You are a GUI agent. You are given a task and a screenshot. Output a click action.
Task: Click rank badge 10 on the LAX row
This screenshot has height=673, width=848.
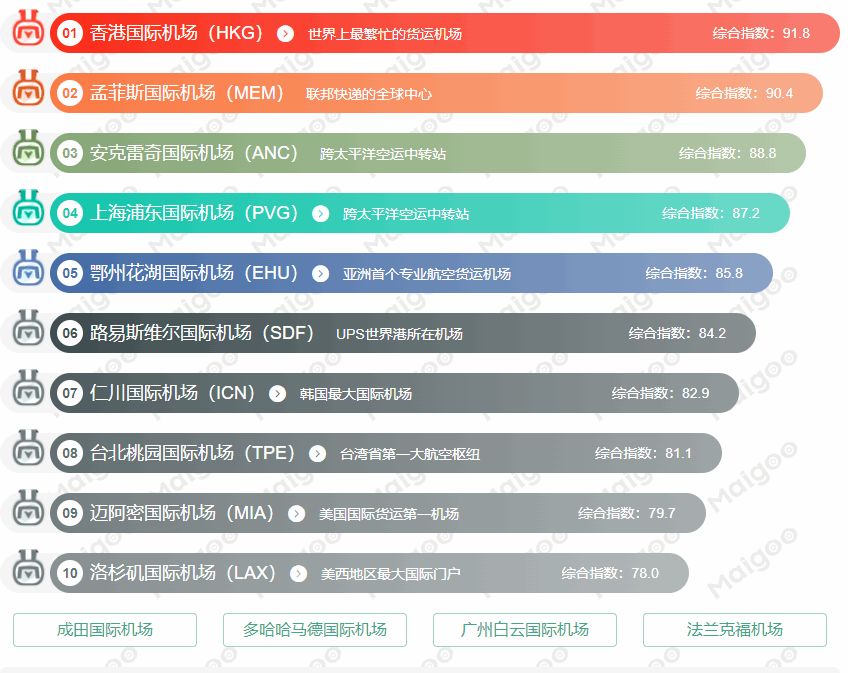pos(70,573)
